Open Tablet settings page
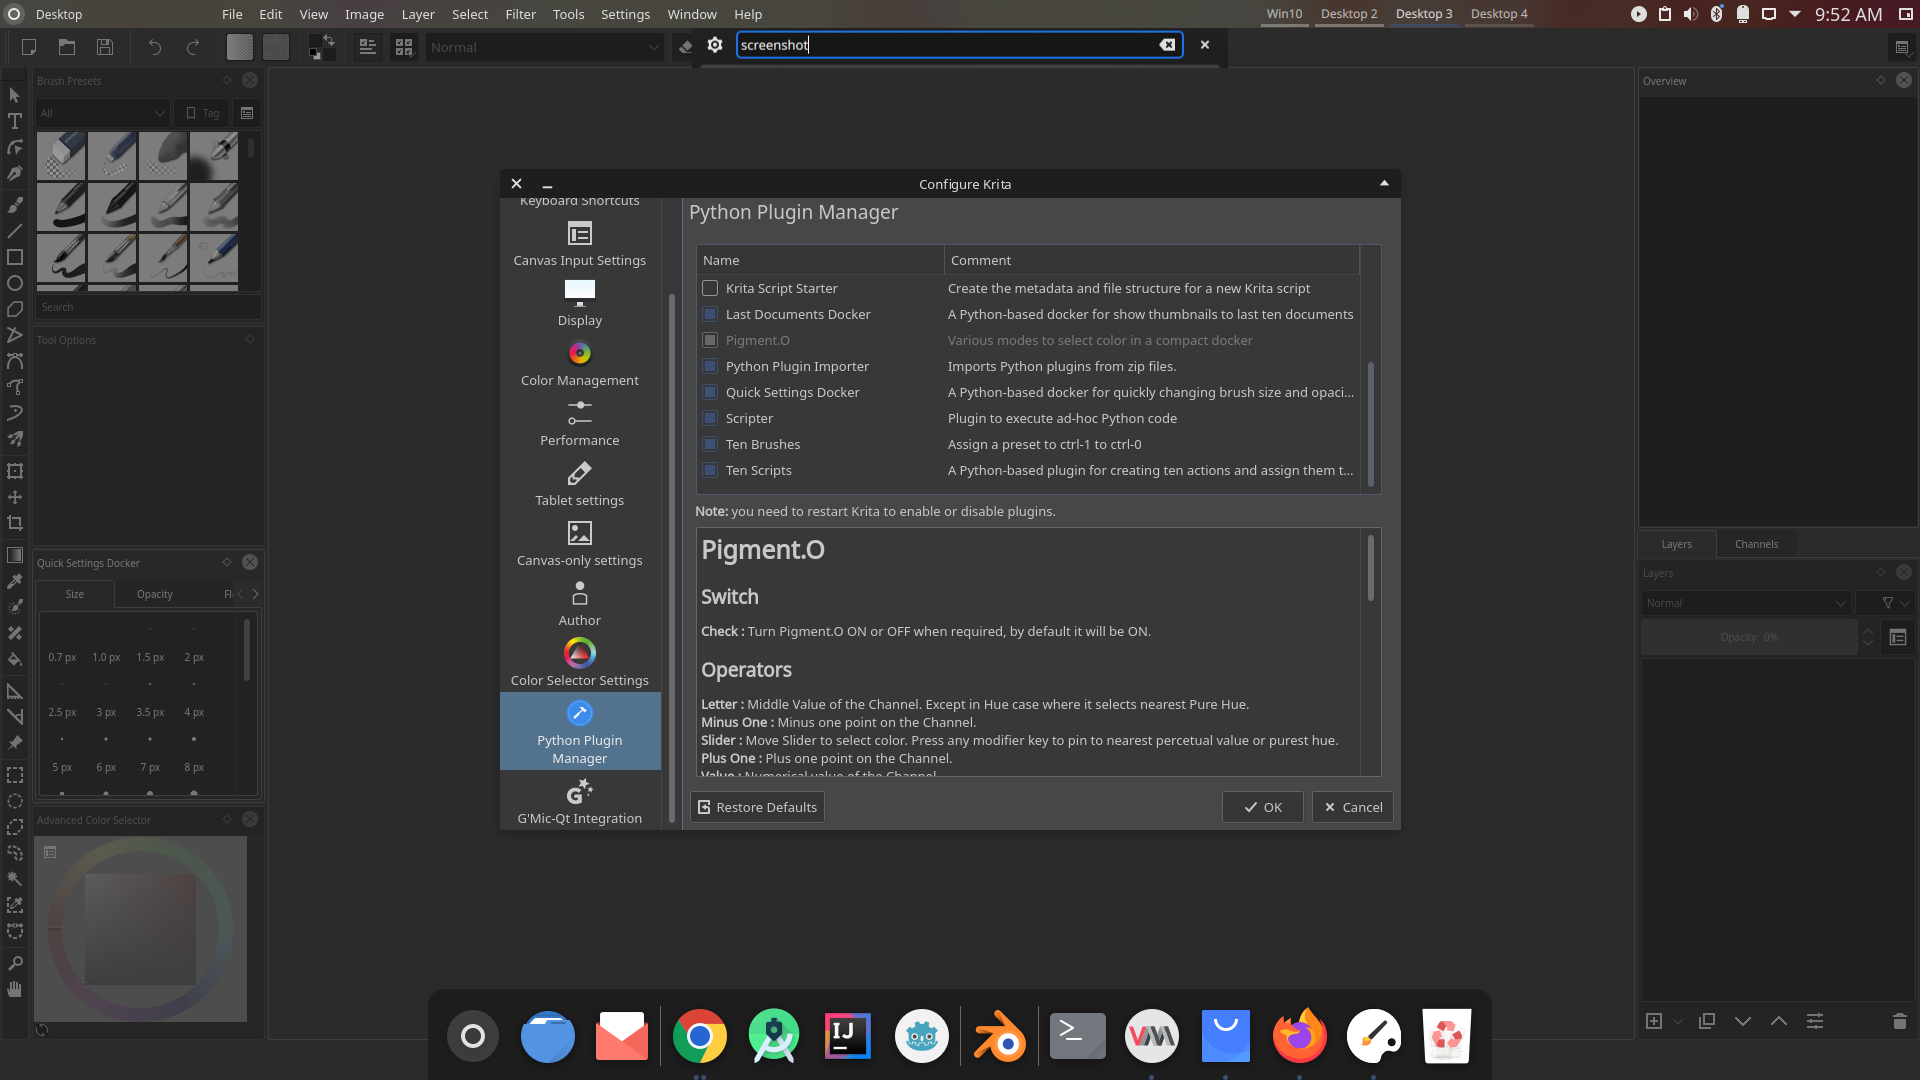The image size is (1920, 1080). pyautogui.click(x=580, y=484)
